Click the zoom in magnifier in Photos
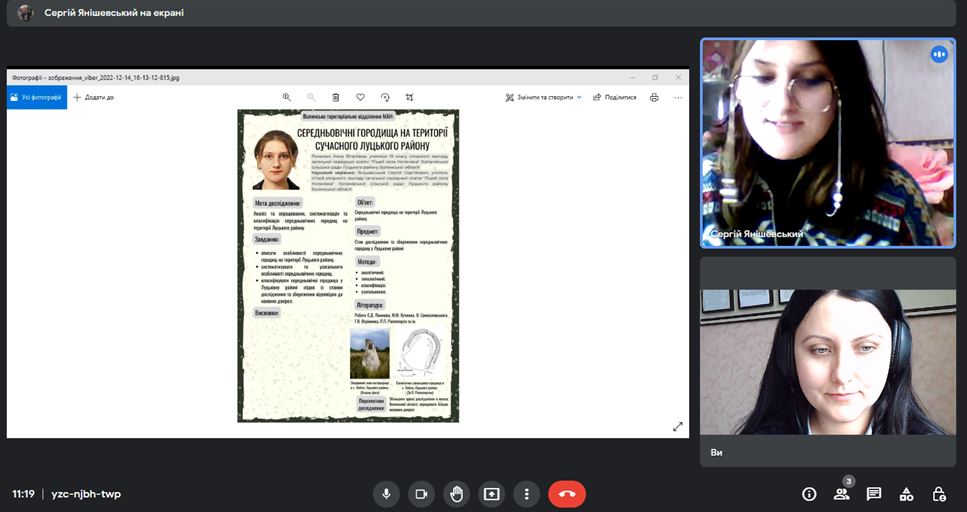 tap(287, 97)
